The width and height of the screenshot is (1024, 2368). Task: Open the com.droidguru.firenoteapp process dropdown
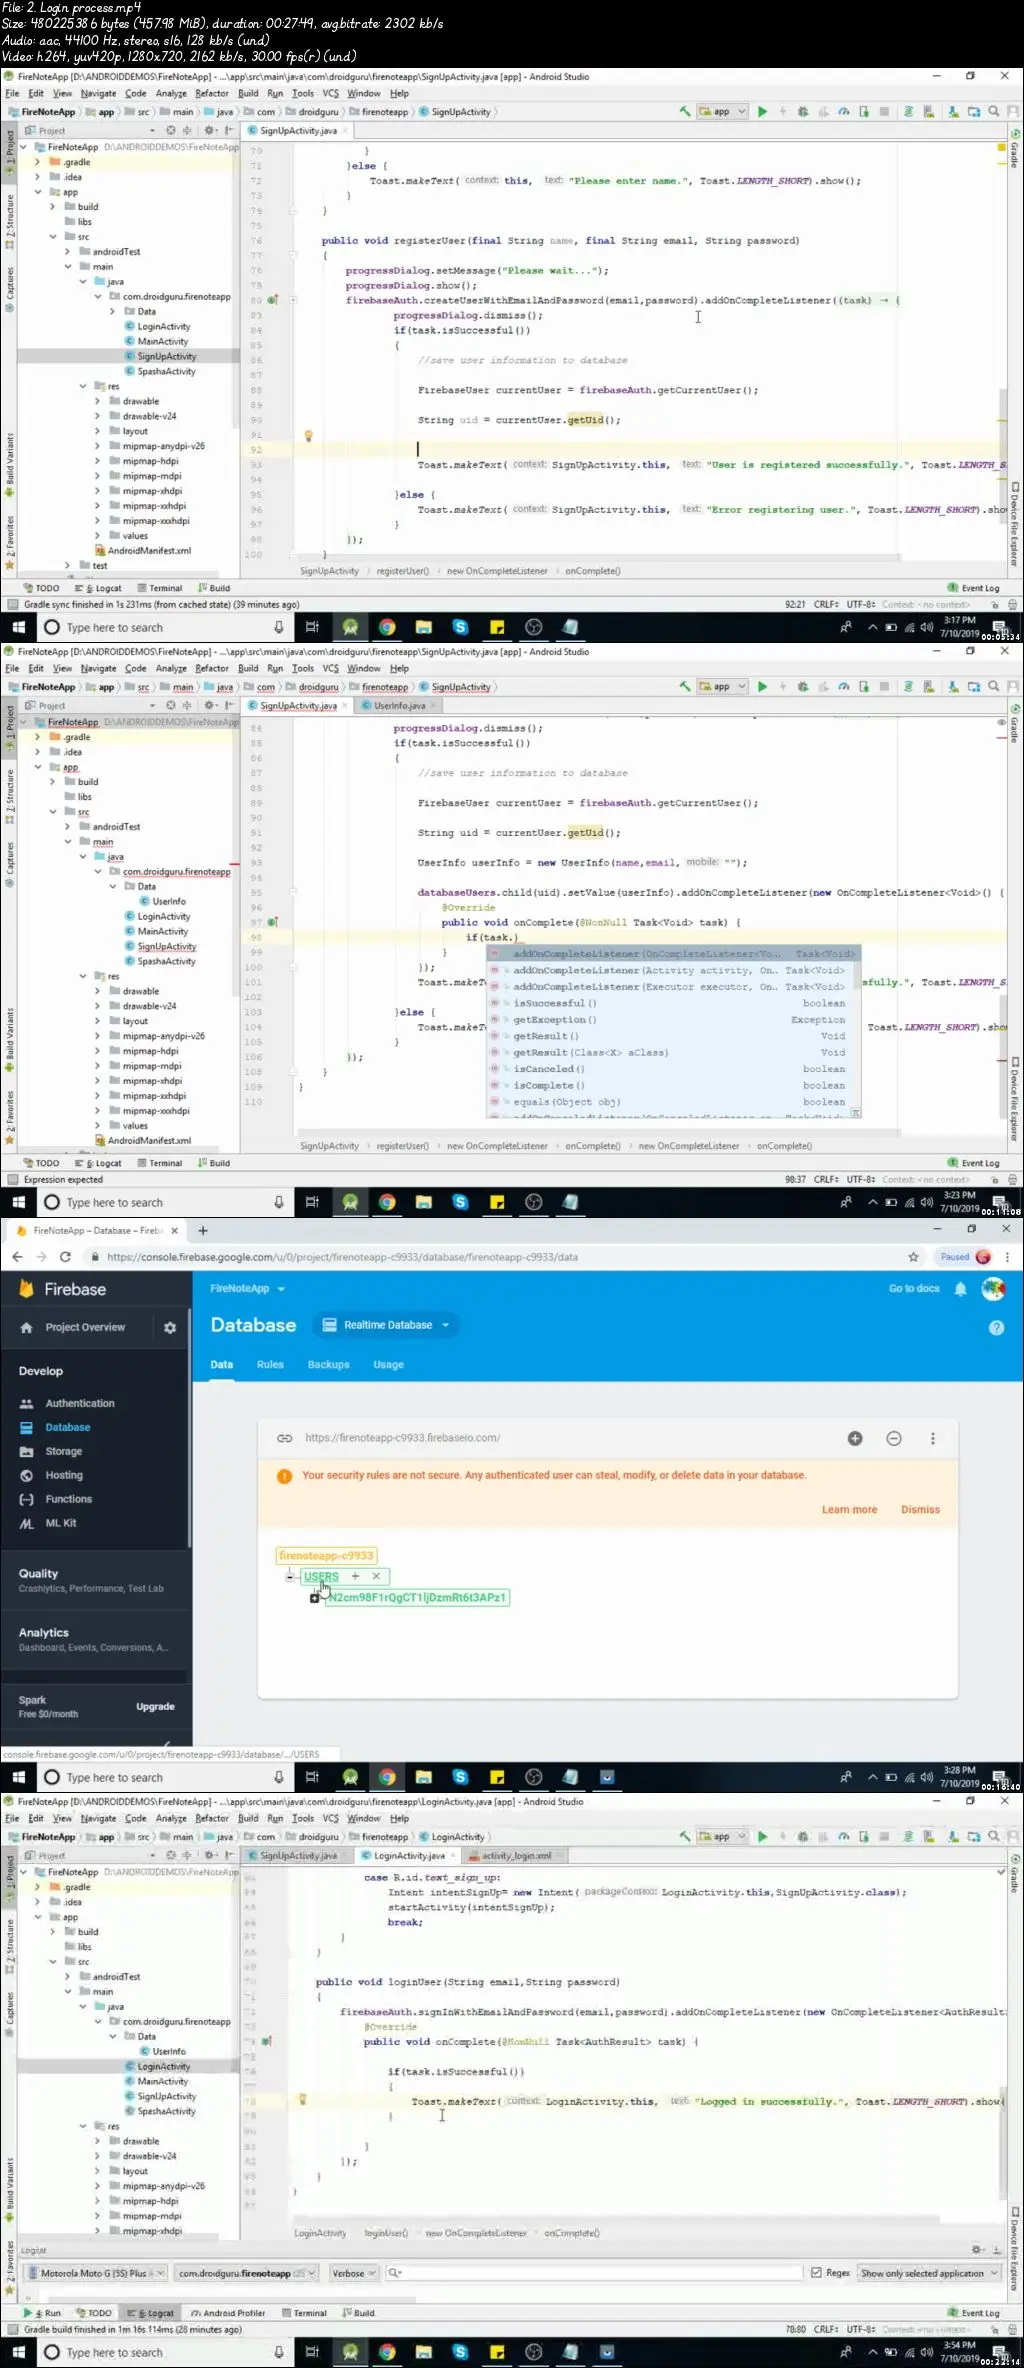click(x=246, y=2273)
